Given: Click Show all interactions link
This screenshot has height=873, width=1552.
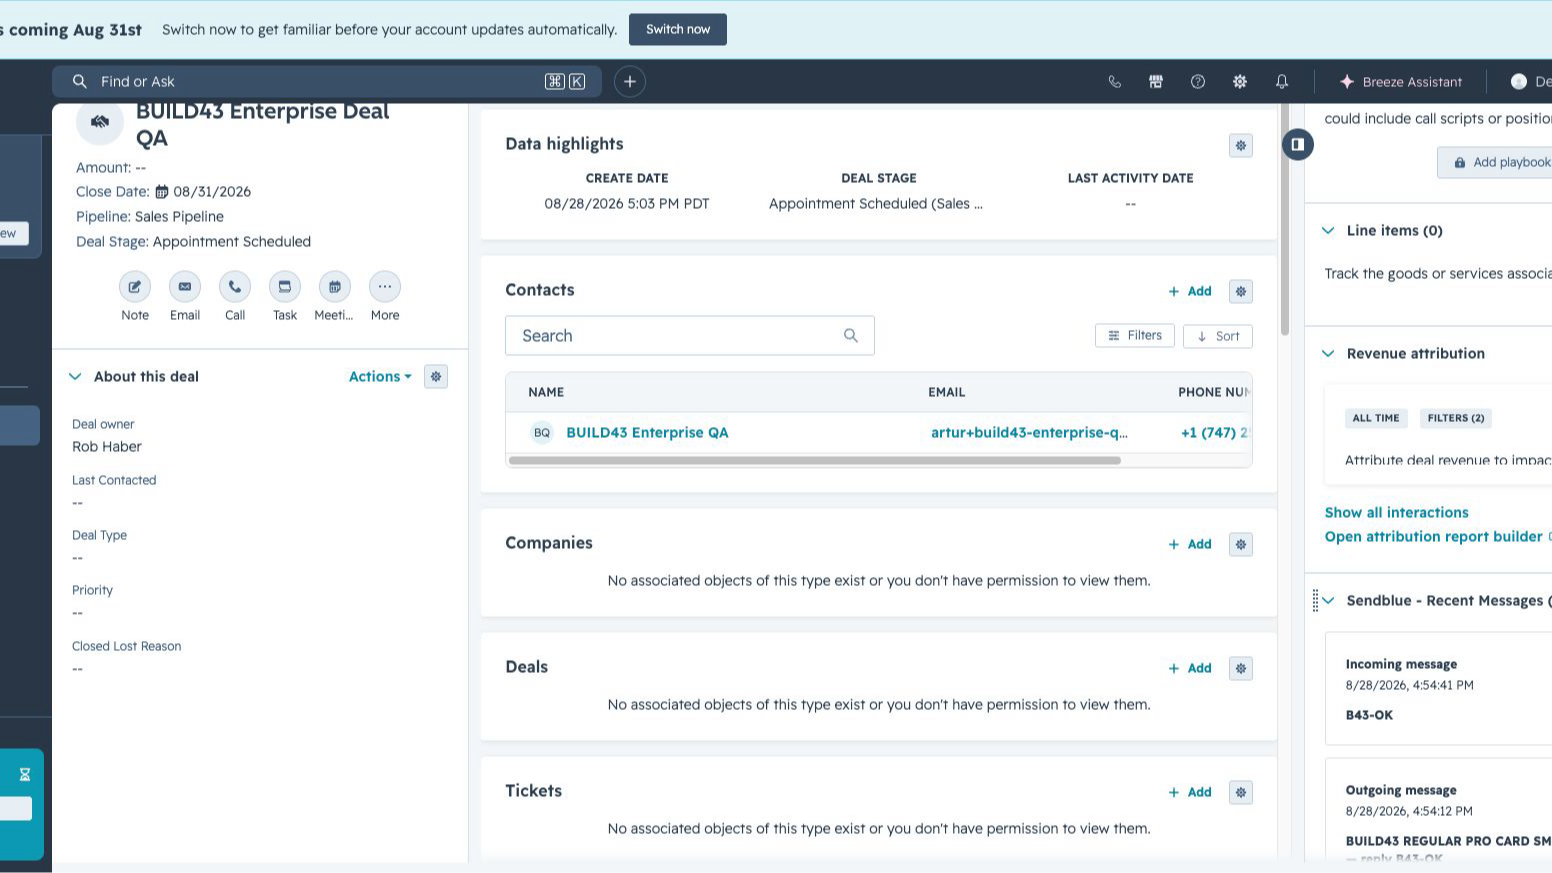Looking at the screenshot, I should tap(1396, 513).
